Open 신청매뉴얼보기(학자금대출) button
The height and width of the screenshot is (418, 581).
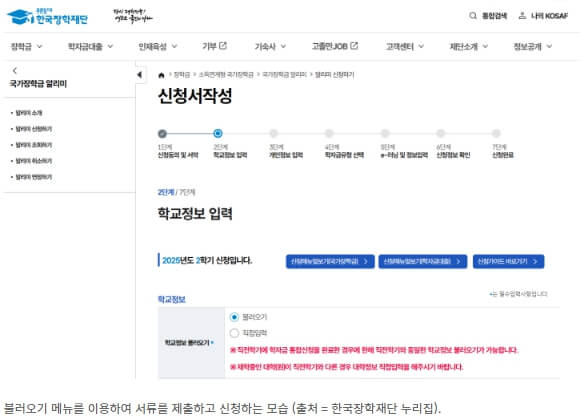(423, 262)
